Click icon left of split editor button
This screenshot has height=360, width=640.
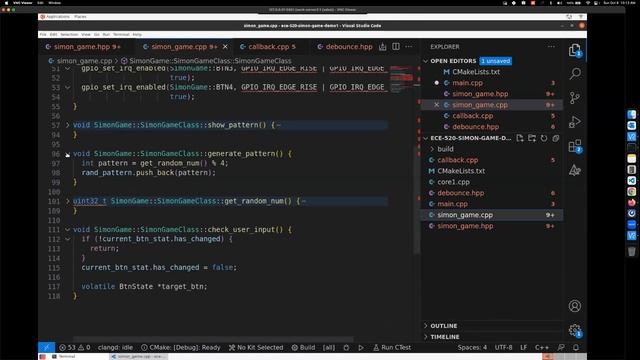click(x=382, y=47)
